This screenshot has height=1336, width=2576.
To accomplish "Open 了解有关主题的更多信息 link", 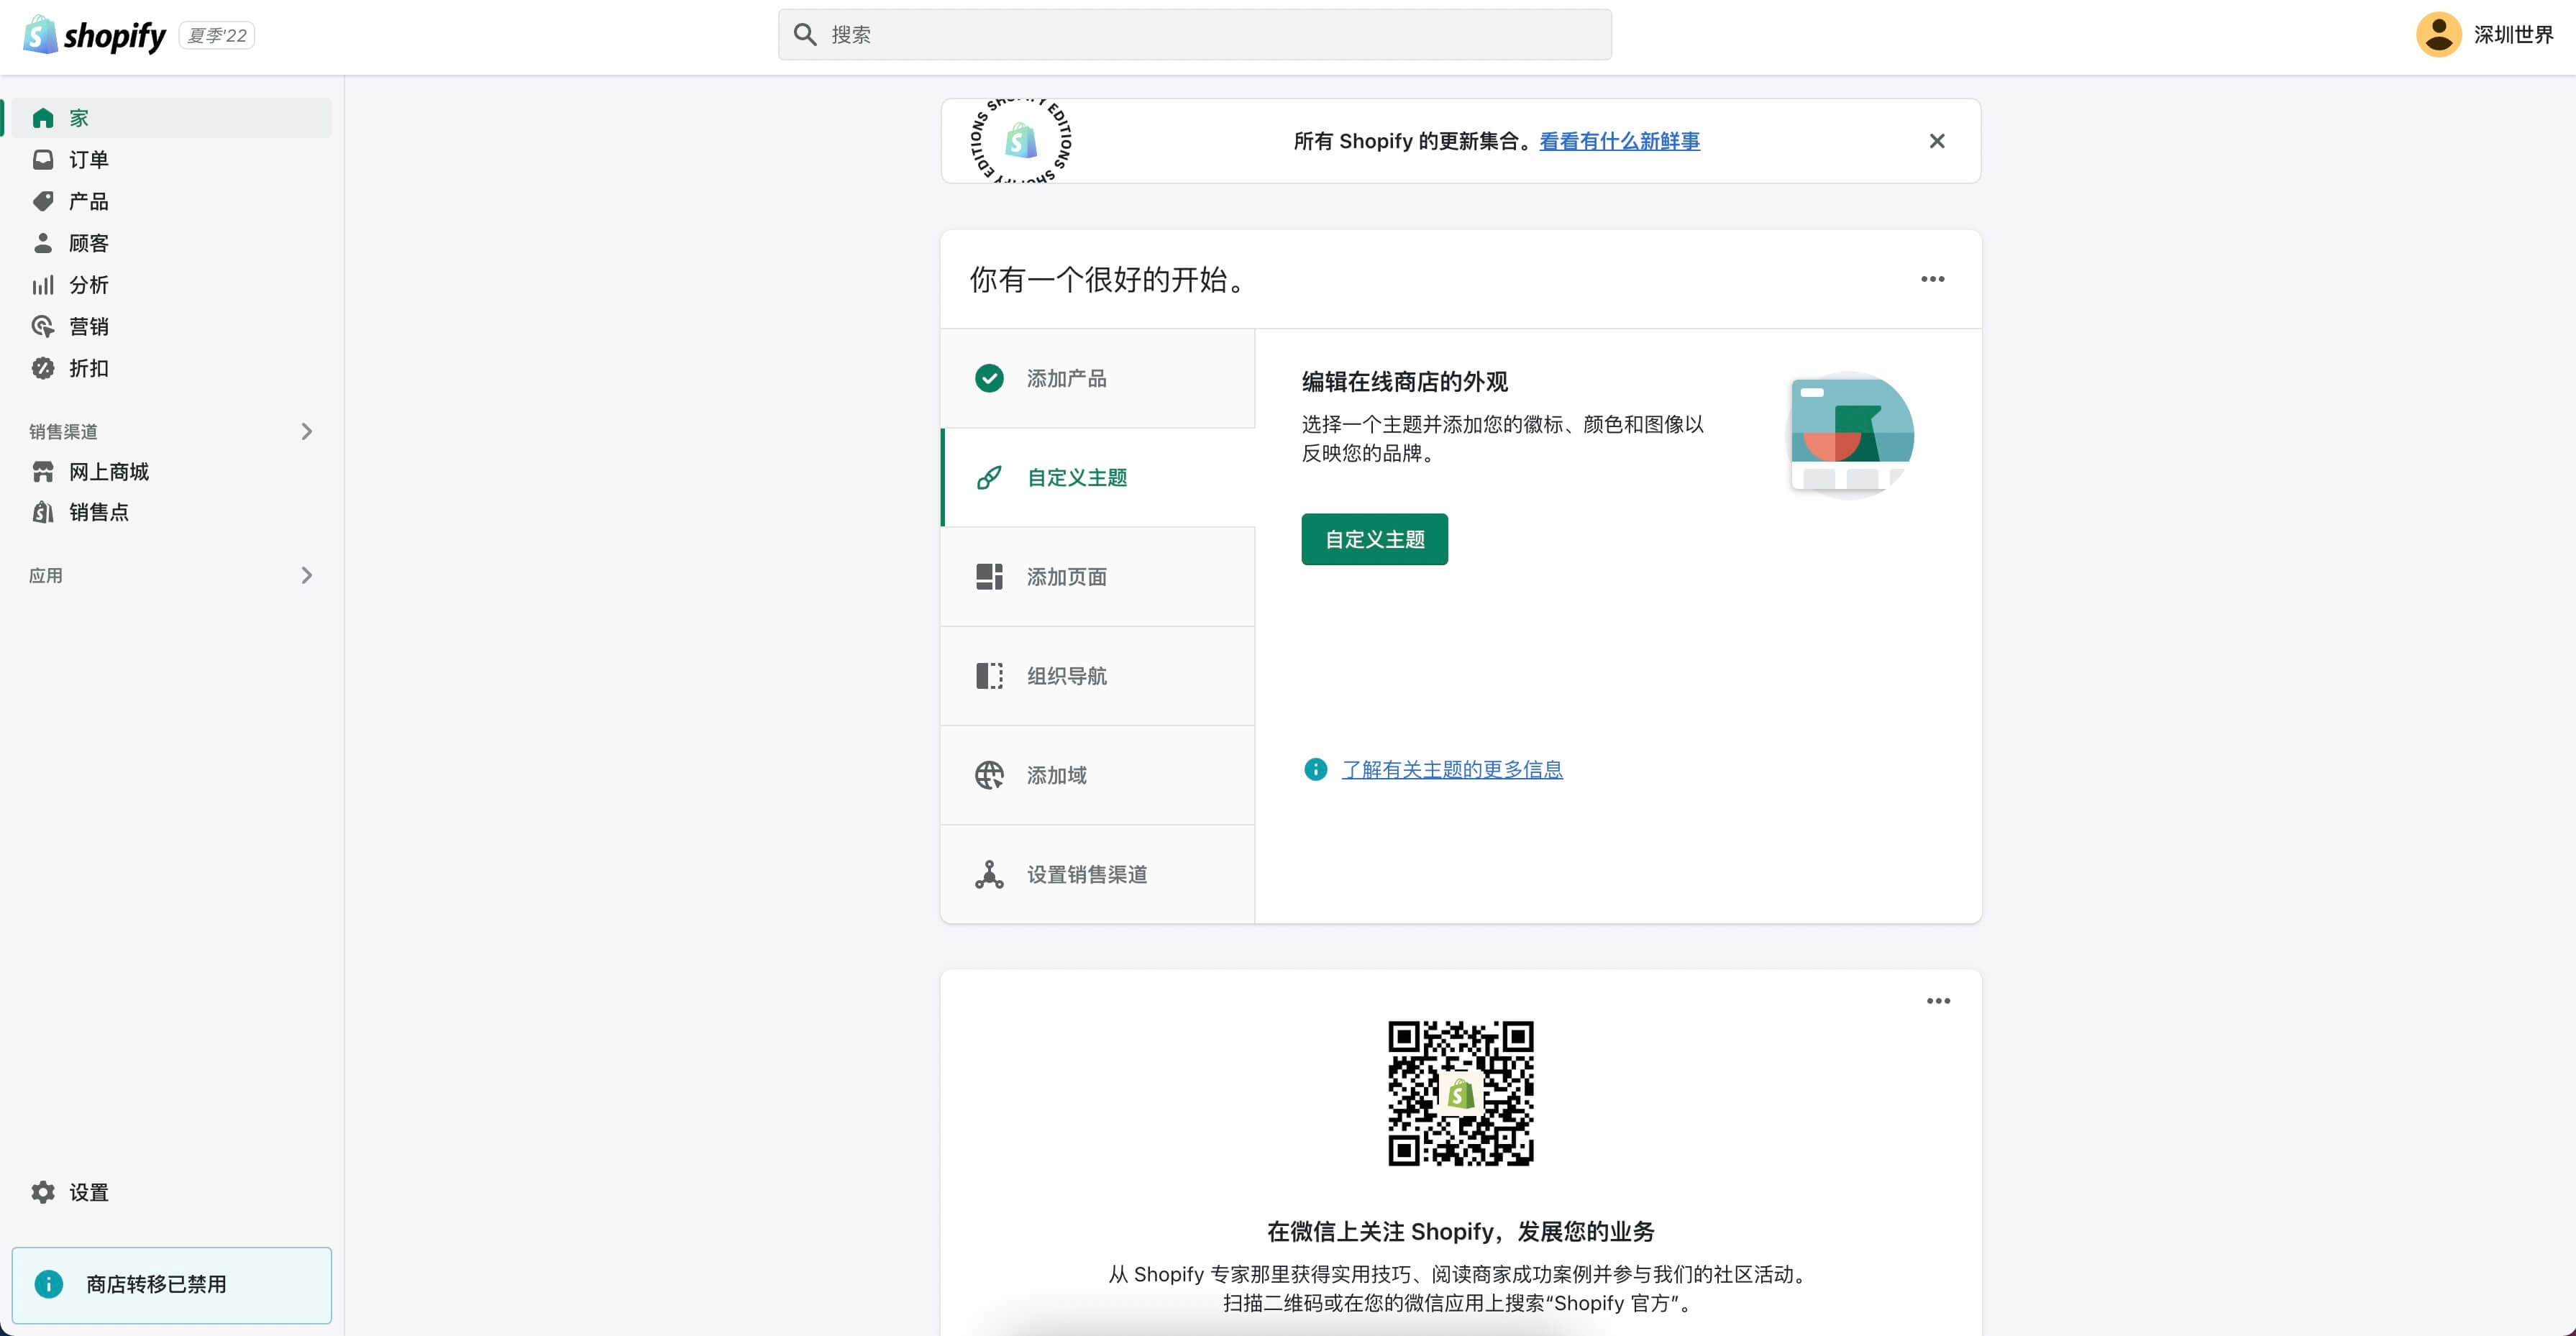I will pos(1451,769).
